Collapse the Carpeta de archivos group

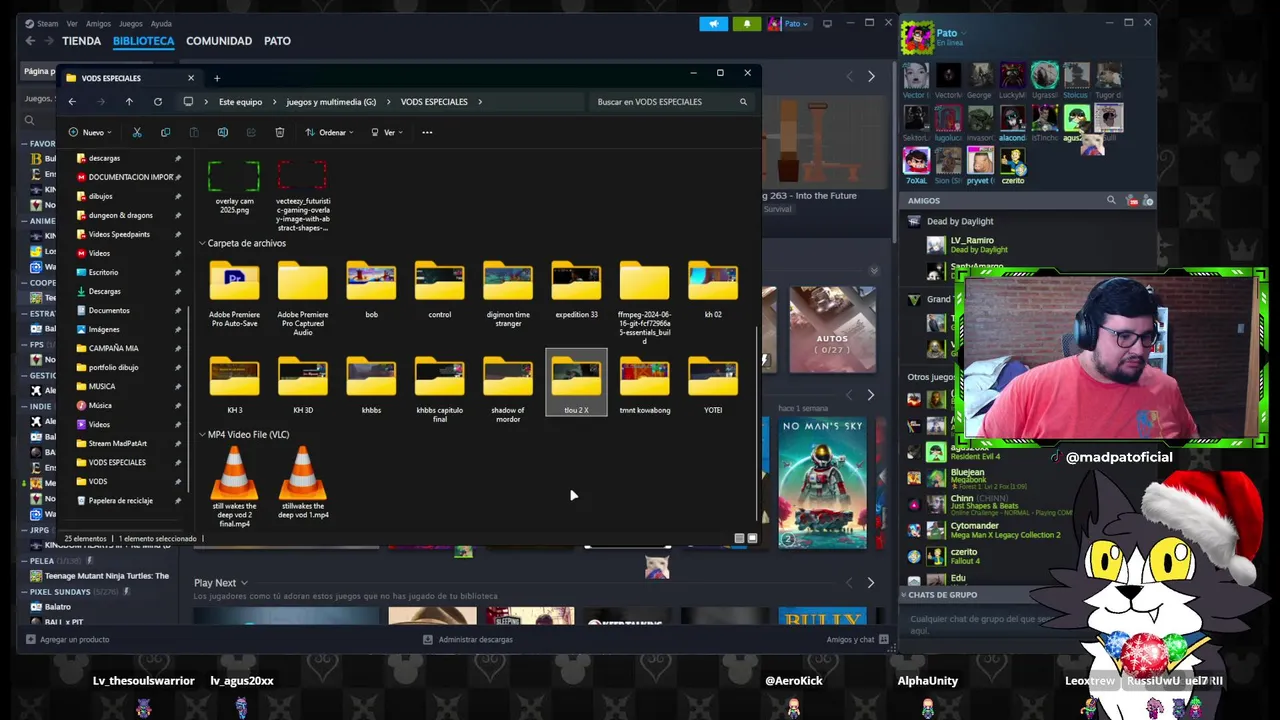tap(202, 243)
